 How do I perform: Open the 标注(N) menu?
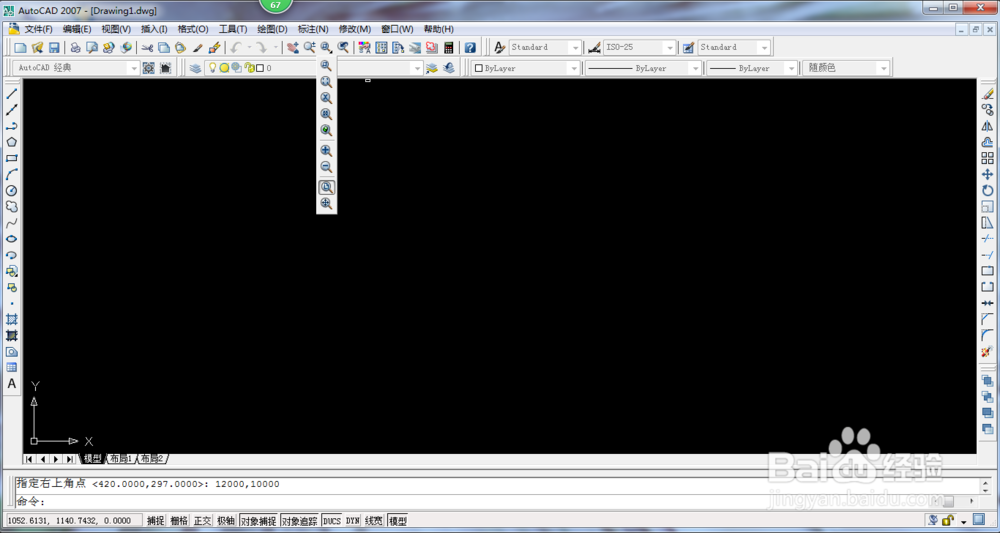coord(313,29)
